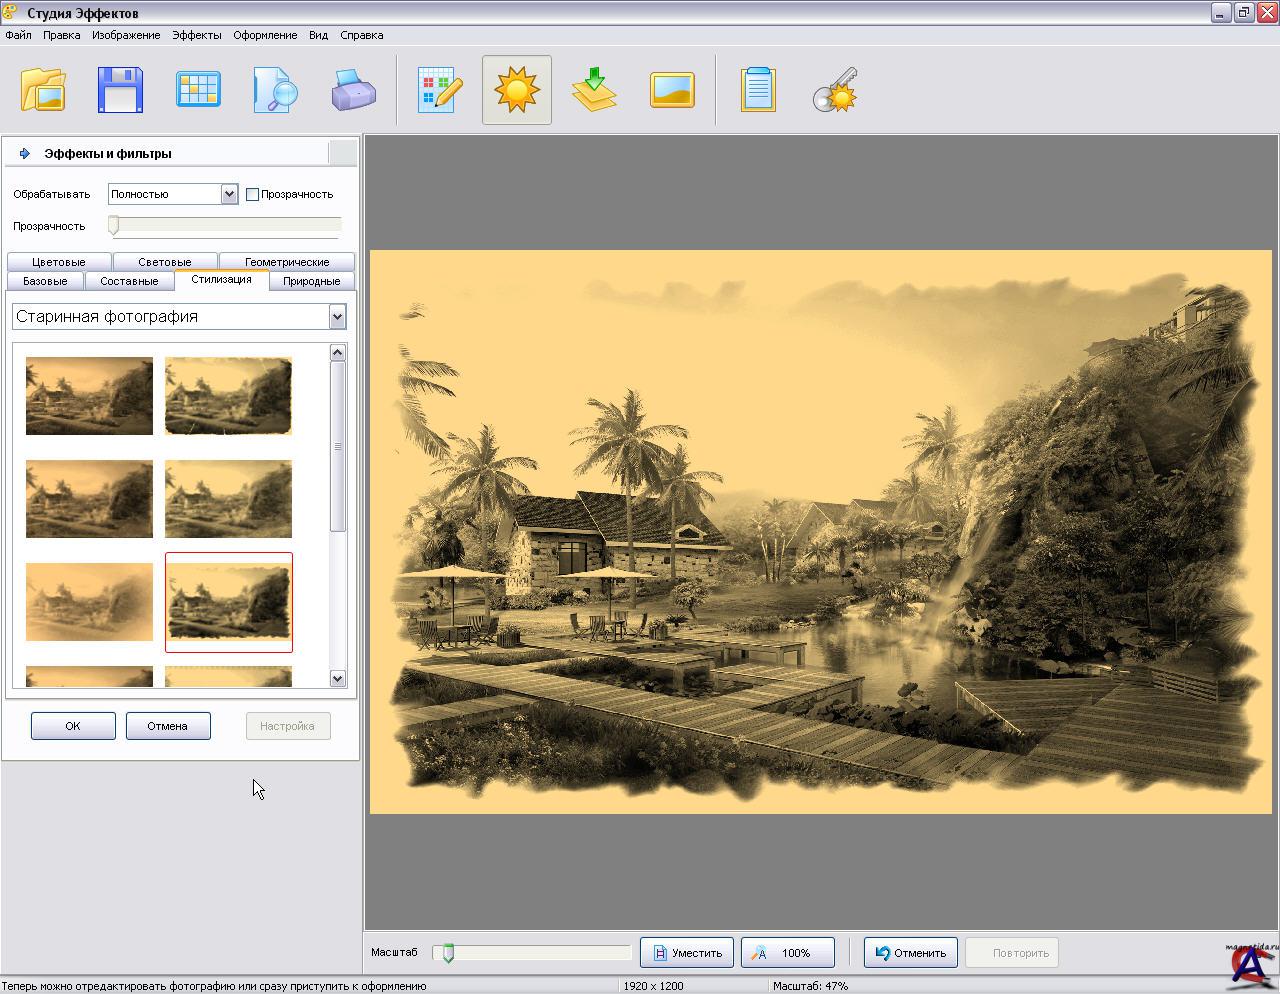This screenshot has height=994, width=1280.
Task: Click the floppy disk save icon
Action: (120, 90)
